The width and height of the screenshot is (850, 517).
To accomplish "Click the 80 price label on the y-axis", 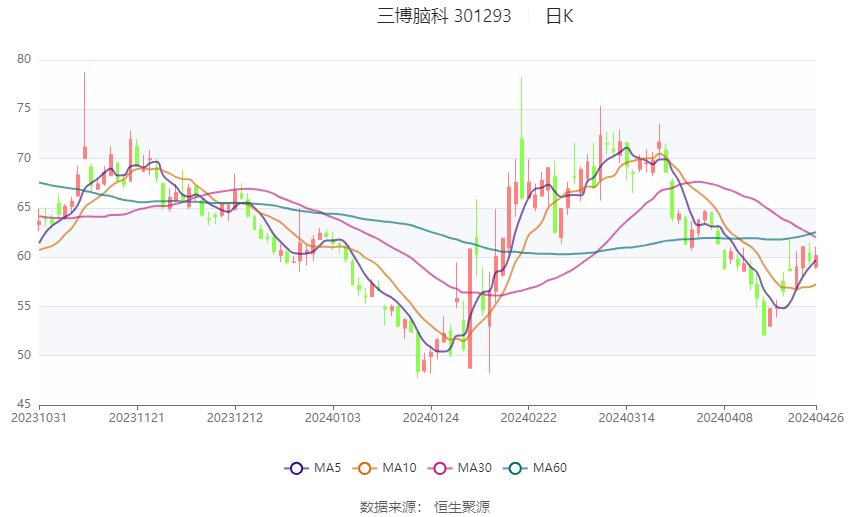I will [x=24, y=60].
